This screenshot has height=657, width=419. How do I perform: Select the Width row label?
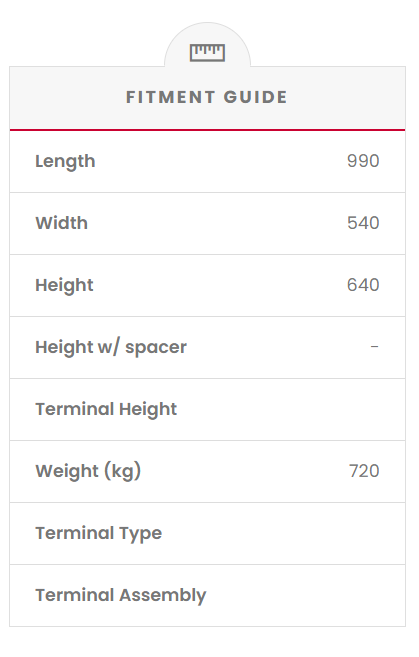point(62,223)
